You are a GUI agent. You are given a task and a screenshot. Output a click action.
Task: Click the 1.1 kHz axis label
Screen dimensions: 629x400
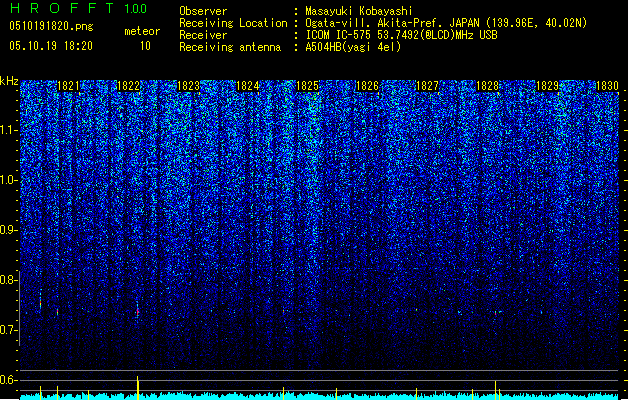tap(8, 130)
